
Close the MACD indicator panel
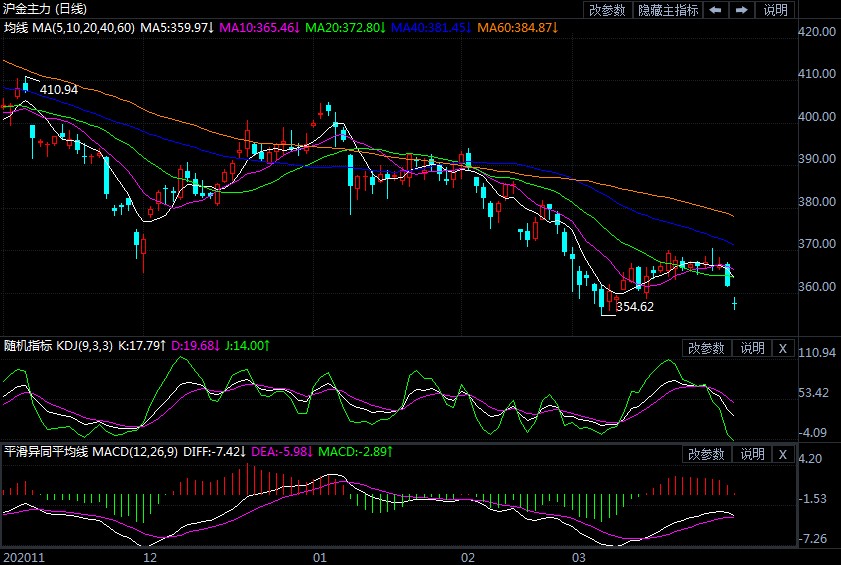point(783,454)
